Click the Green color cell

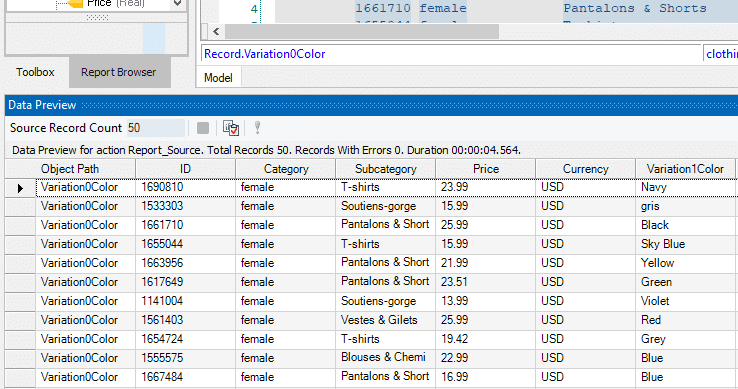click(685, 282)
